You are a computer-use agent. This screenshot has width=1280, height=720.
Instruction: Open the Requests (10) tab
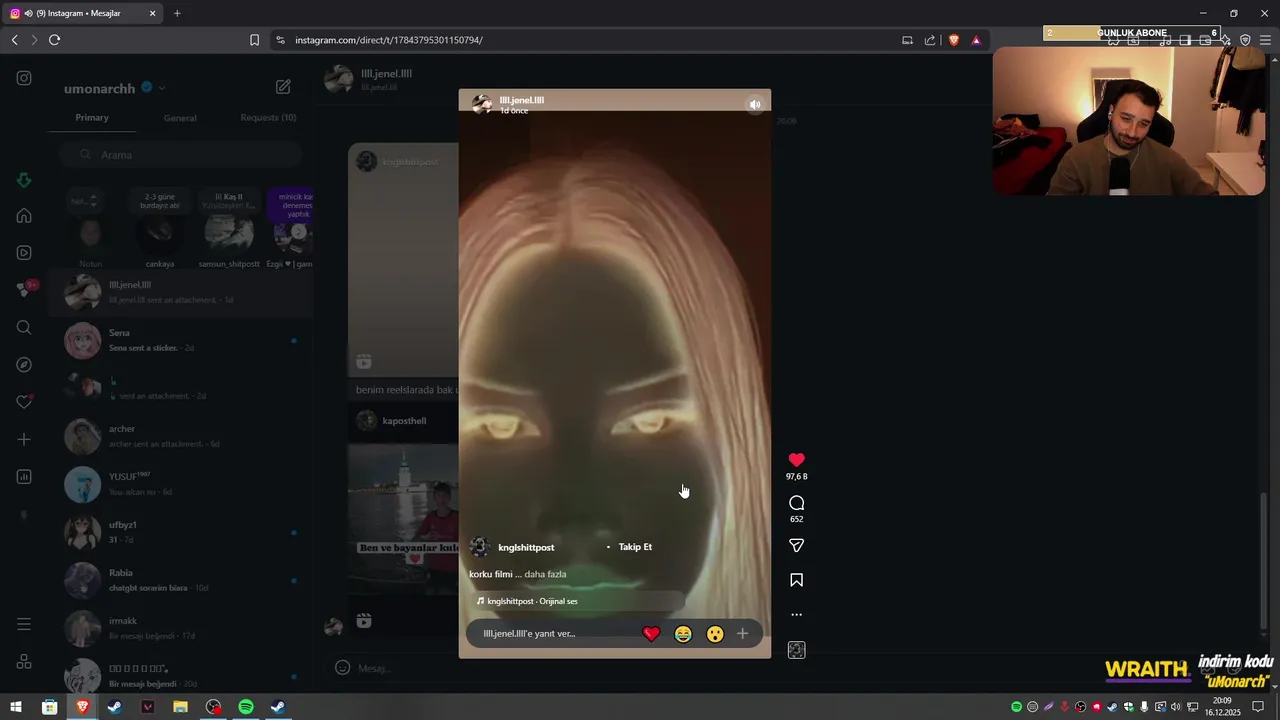point(268,118)
